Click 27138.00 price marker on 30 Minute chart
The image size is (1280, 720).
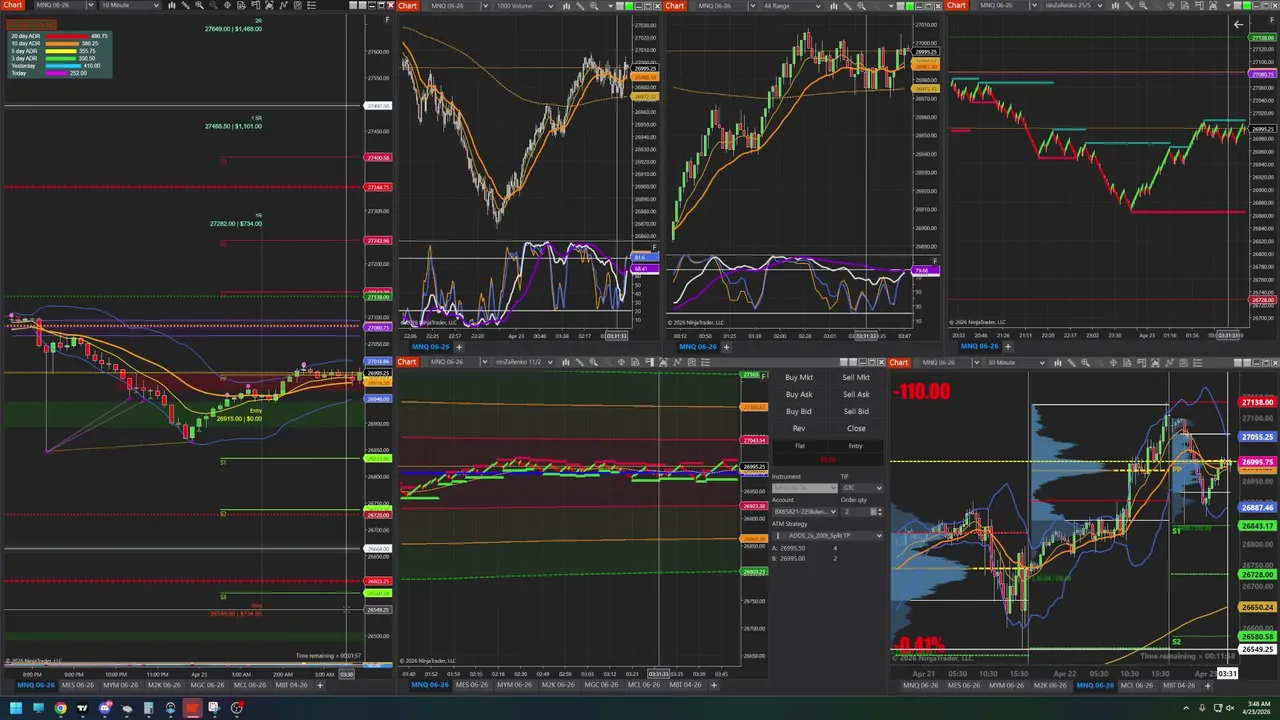tap(1257, 402)
